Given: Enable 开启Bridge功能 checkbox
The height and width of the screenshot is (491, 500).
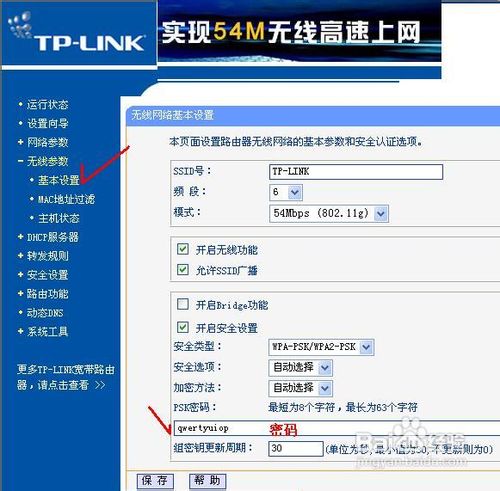Looking at the screenshot, I should [183, 304].
